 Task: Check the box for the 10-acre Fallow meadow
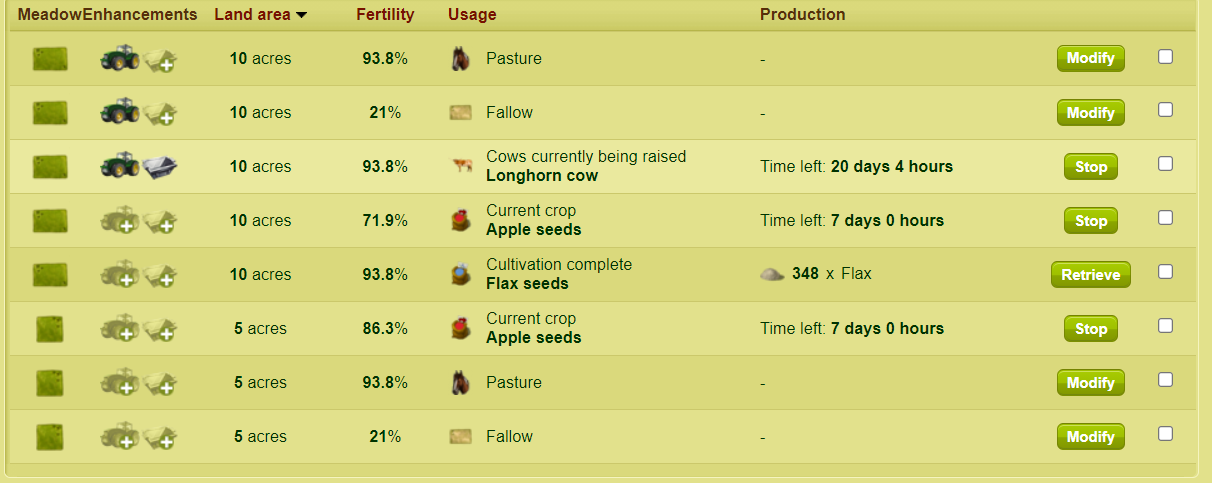[1165, 110]
